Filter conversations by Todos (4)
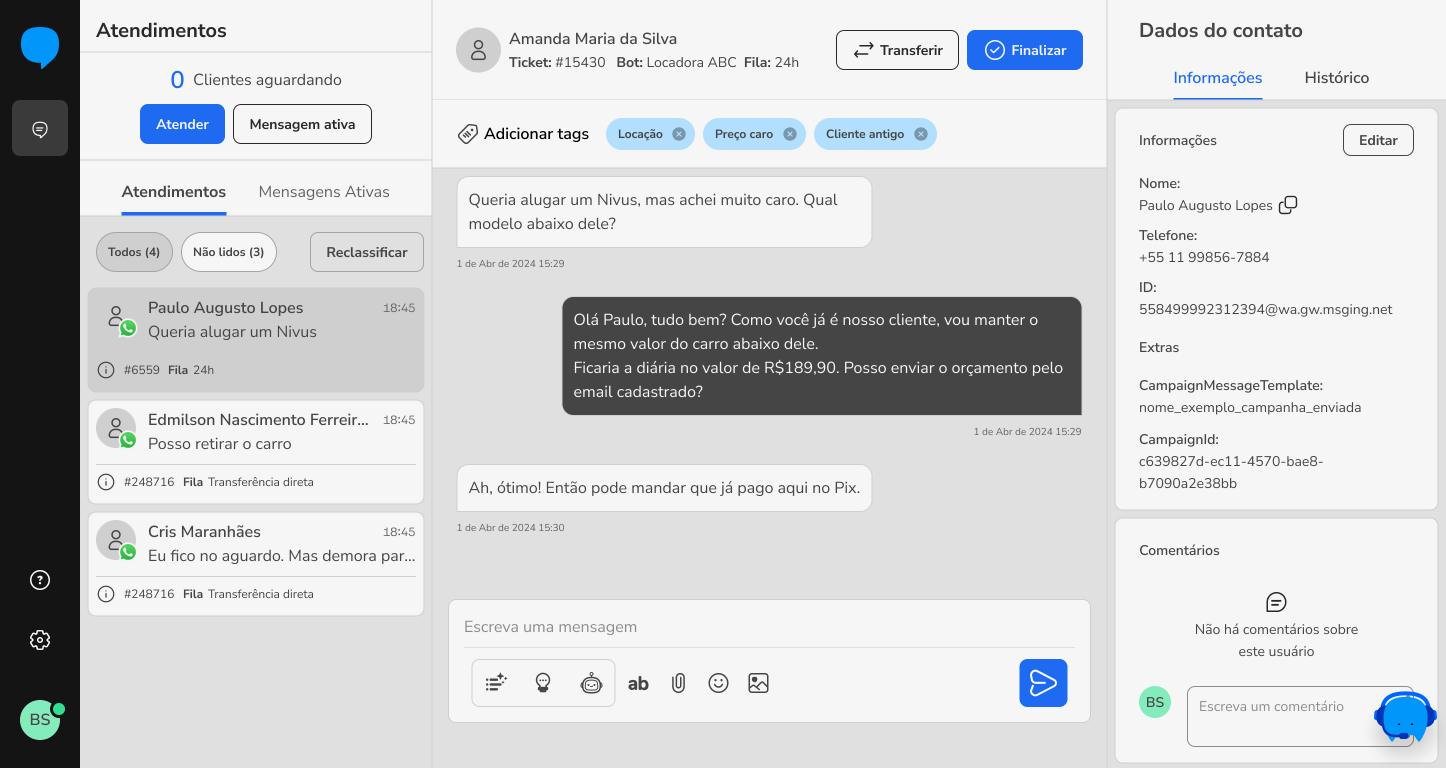This screenshot has height=768, width=1446. (134, 252)
